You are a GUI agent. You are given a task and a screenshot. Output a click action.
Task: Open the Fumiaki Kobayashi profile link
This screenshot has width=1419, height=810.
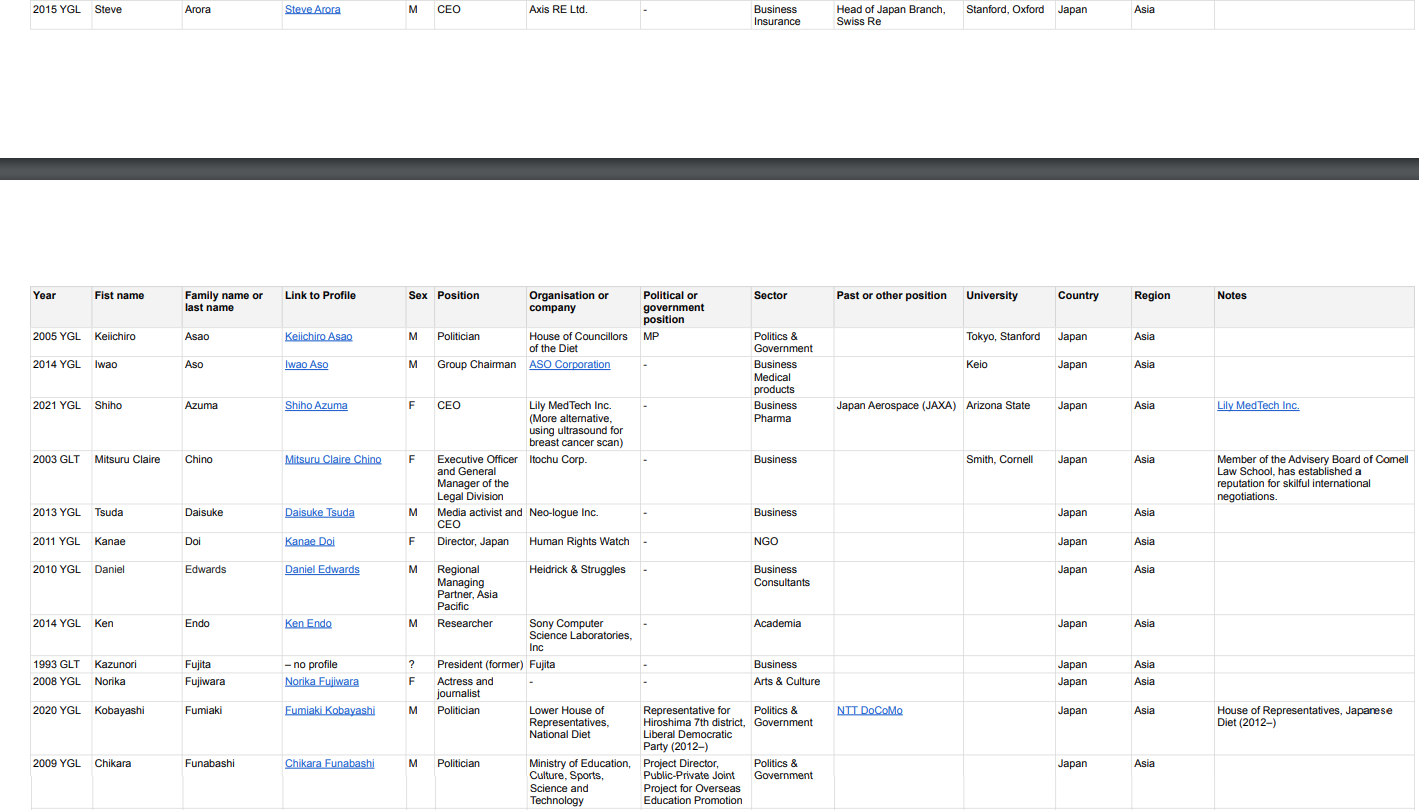click(330, 710)
